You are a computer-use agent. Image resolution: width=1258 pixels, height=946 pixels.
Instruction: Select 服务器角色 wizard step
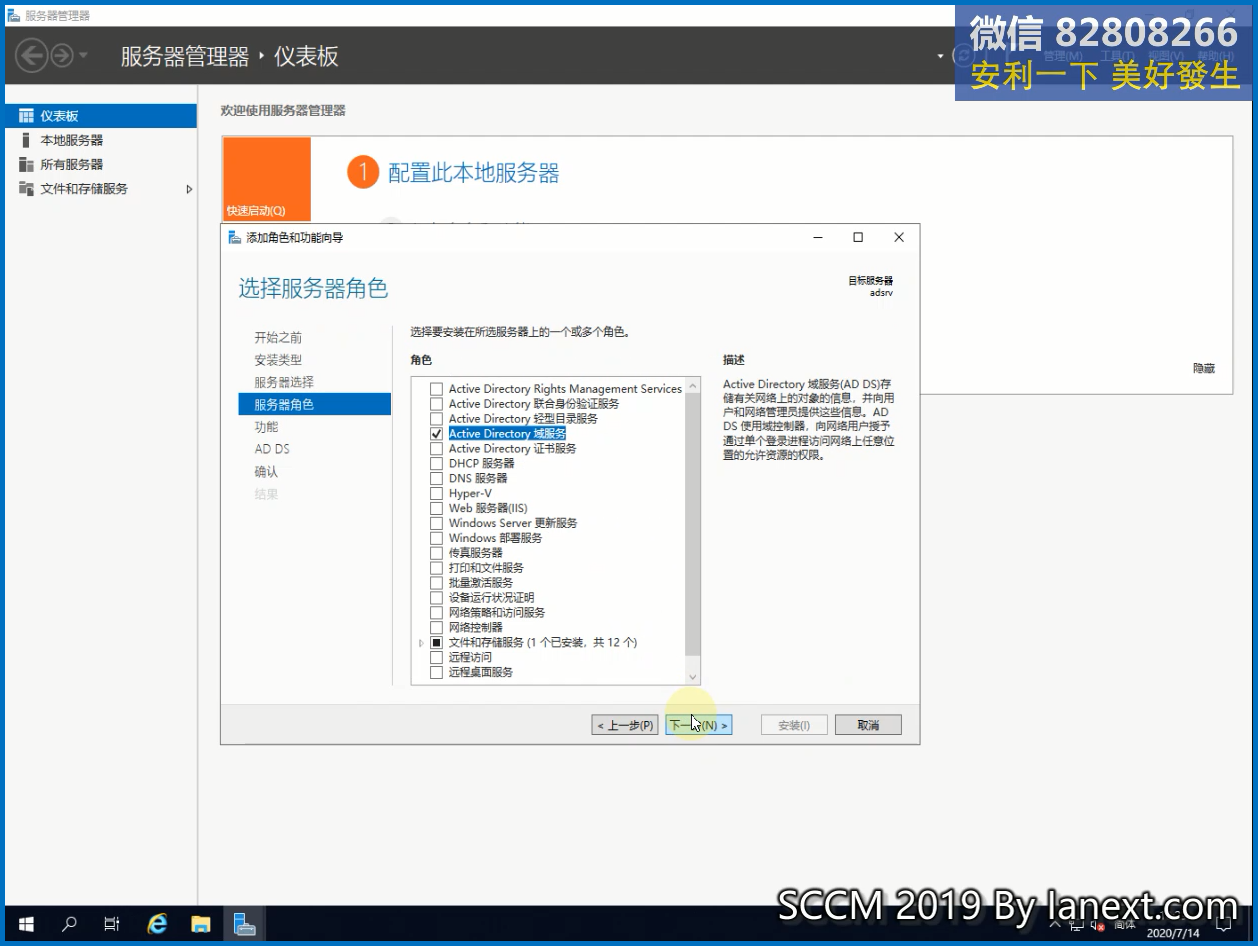pos(314,404)
